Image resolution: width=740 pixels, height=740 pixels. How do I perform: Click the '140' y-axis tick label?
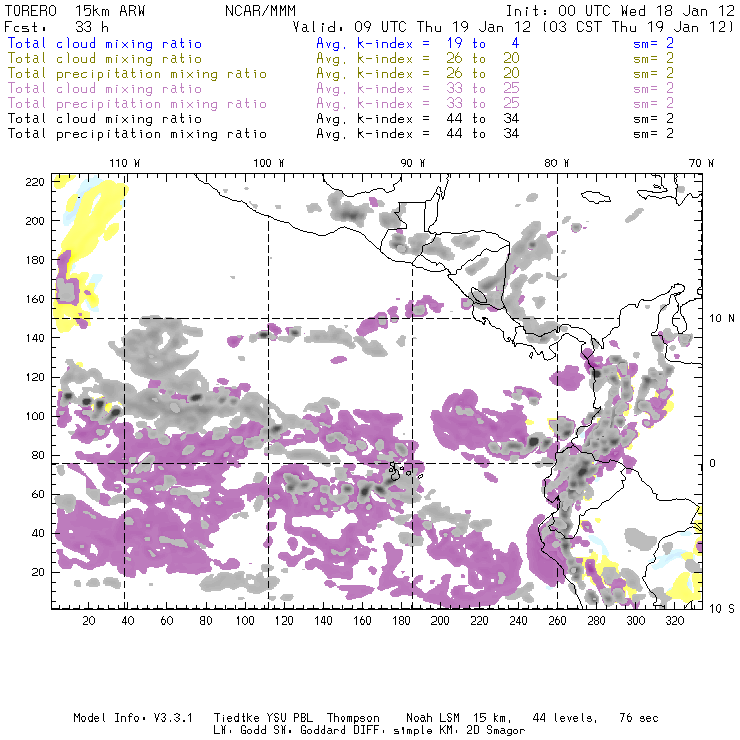[35, 338]
